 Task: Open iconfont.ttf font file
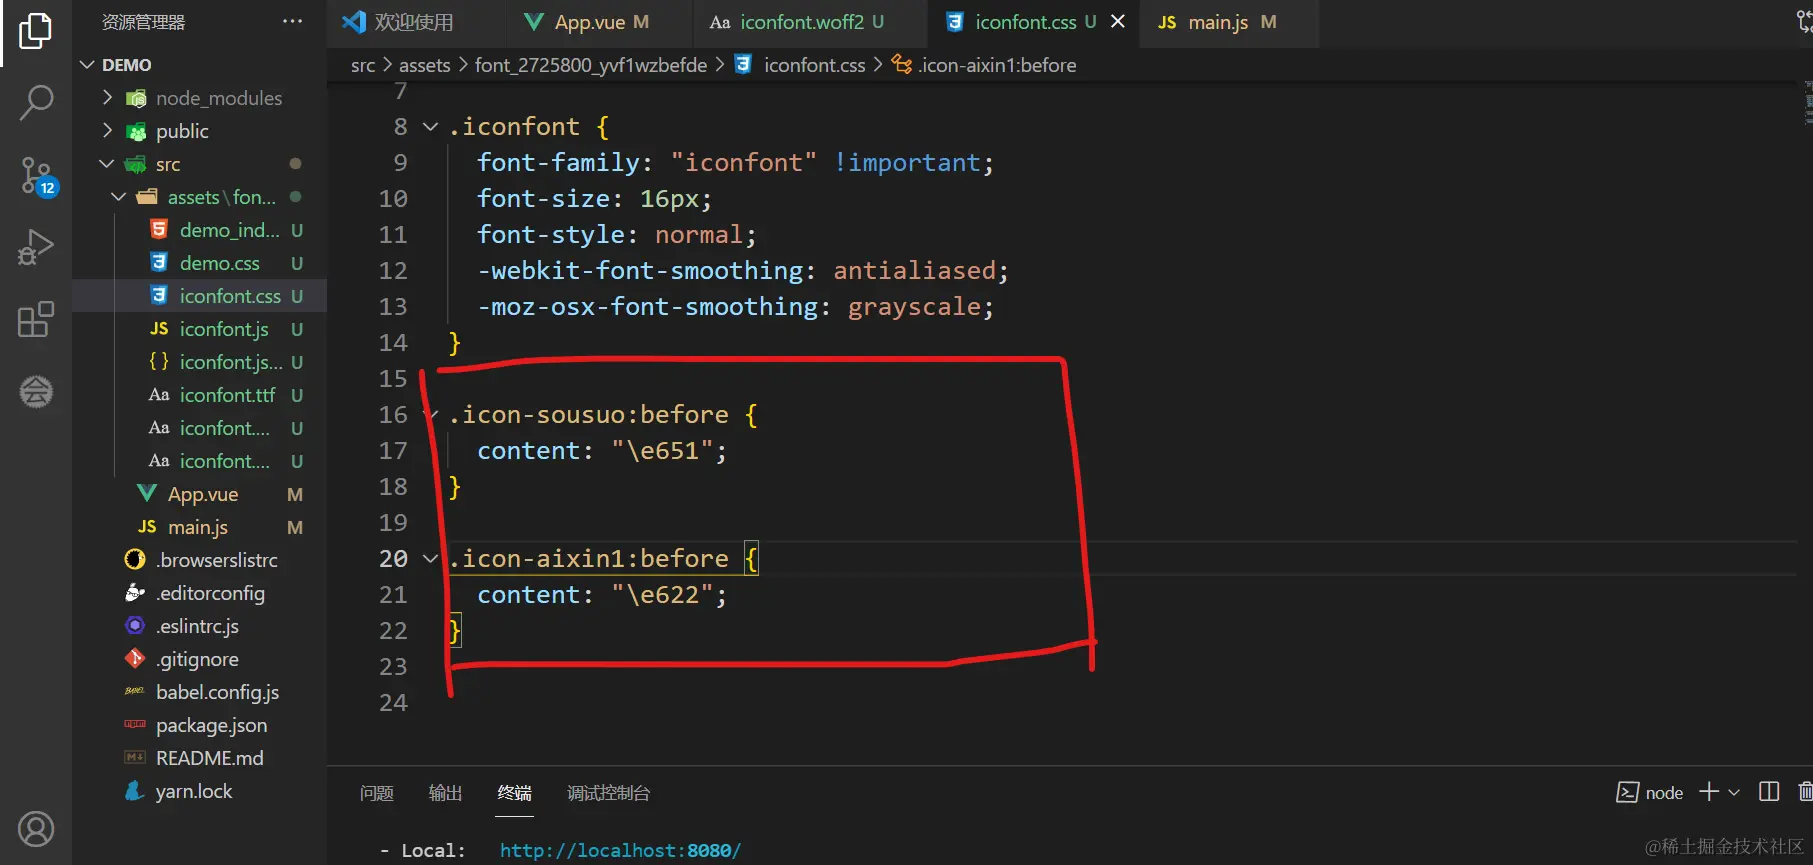click(x=226, y=395)
